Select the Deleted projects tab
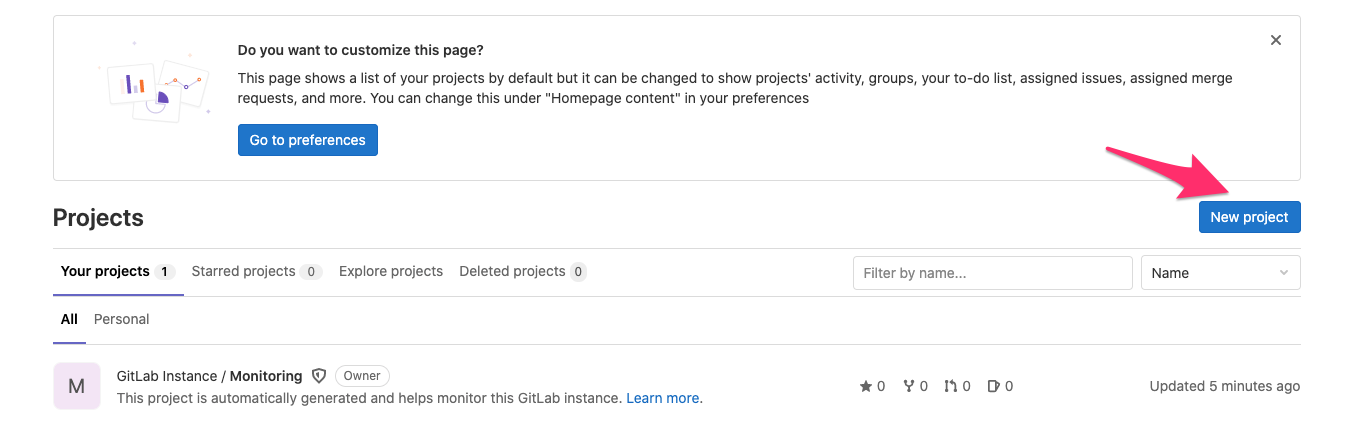 (523, 271)
